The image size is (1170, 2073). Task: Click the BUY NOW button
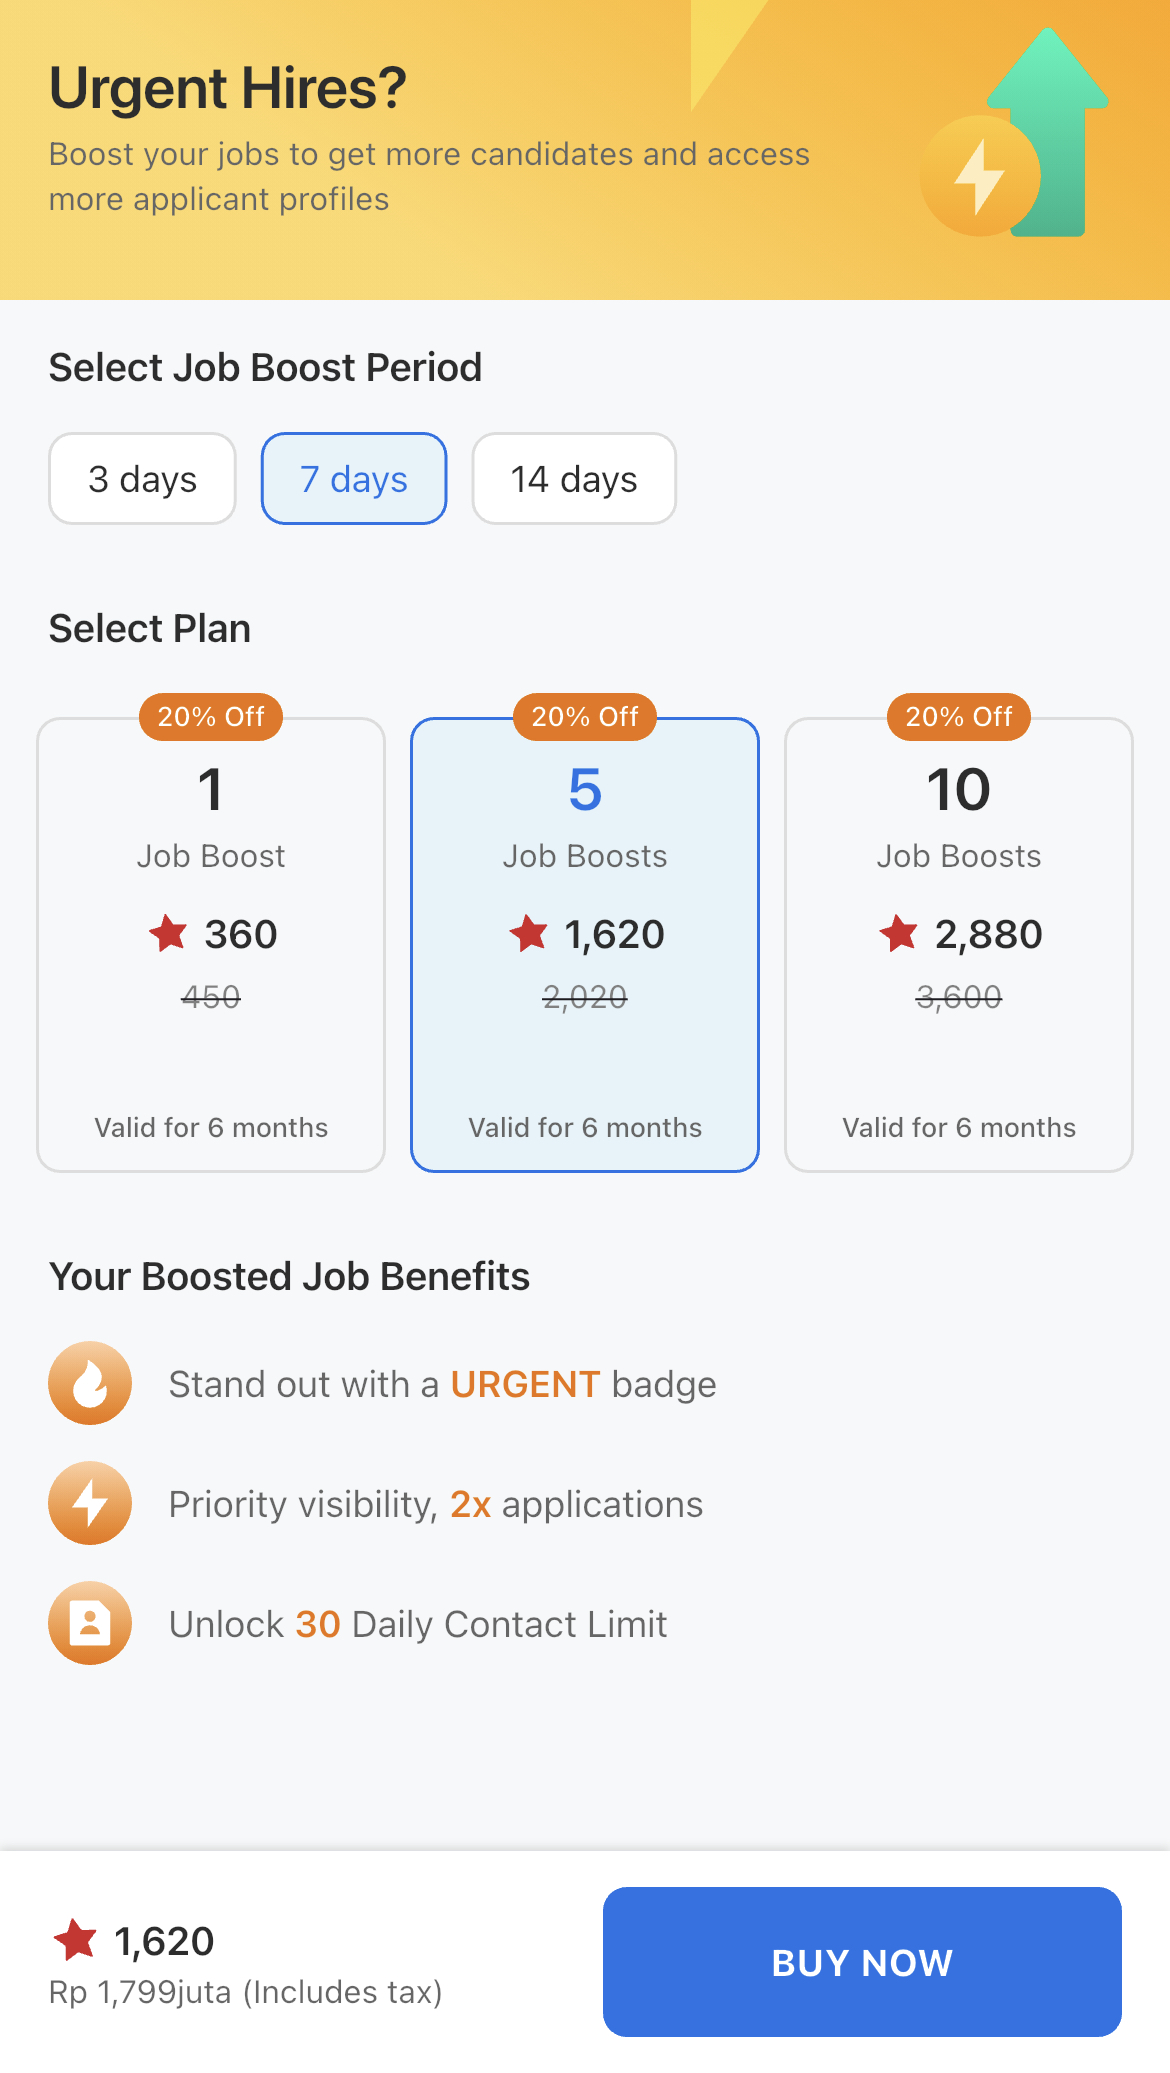coord(862,1962)
